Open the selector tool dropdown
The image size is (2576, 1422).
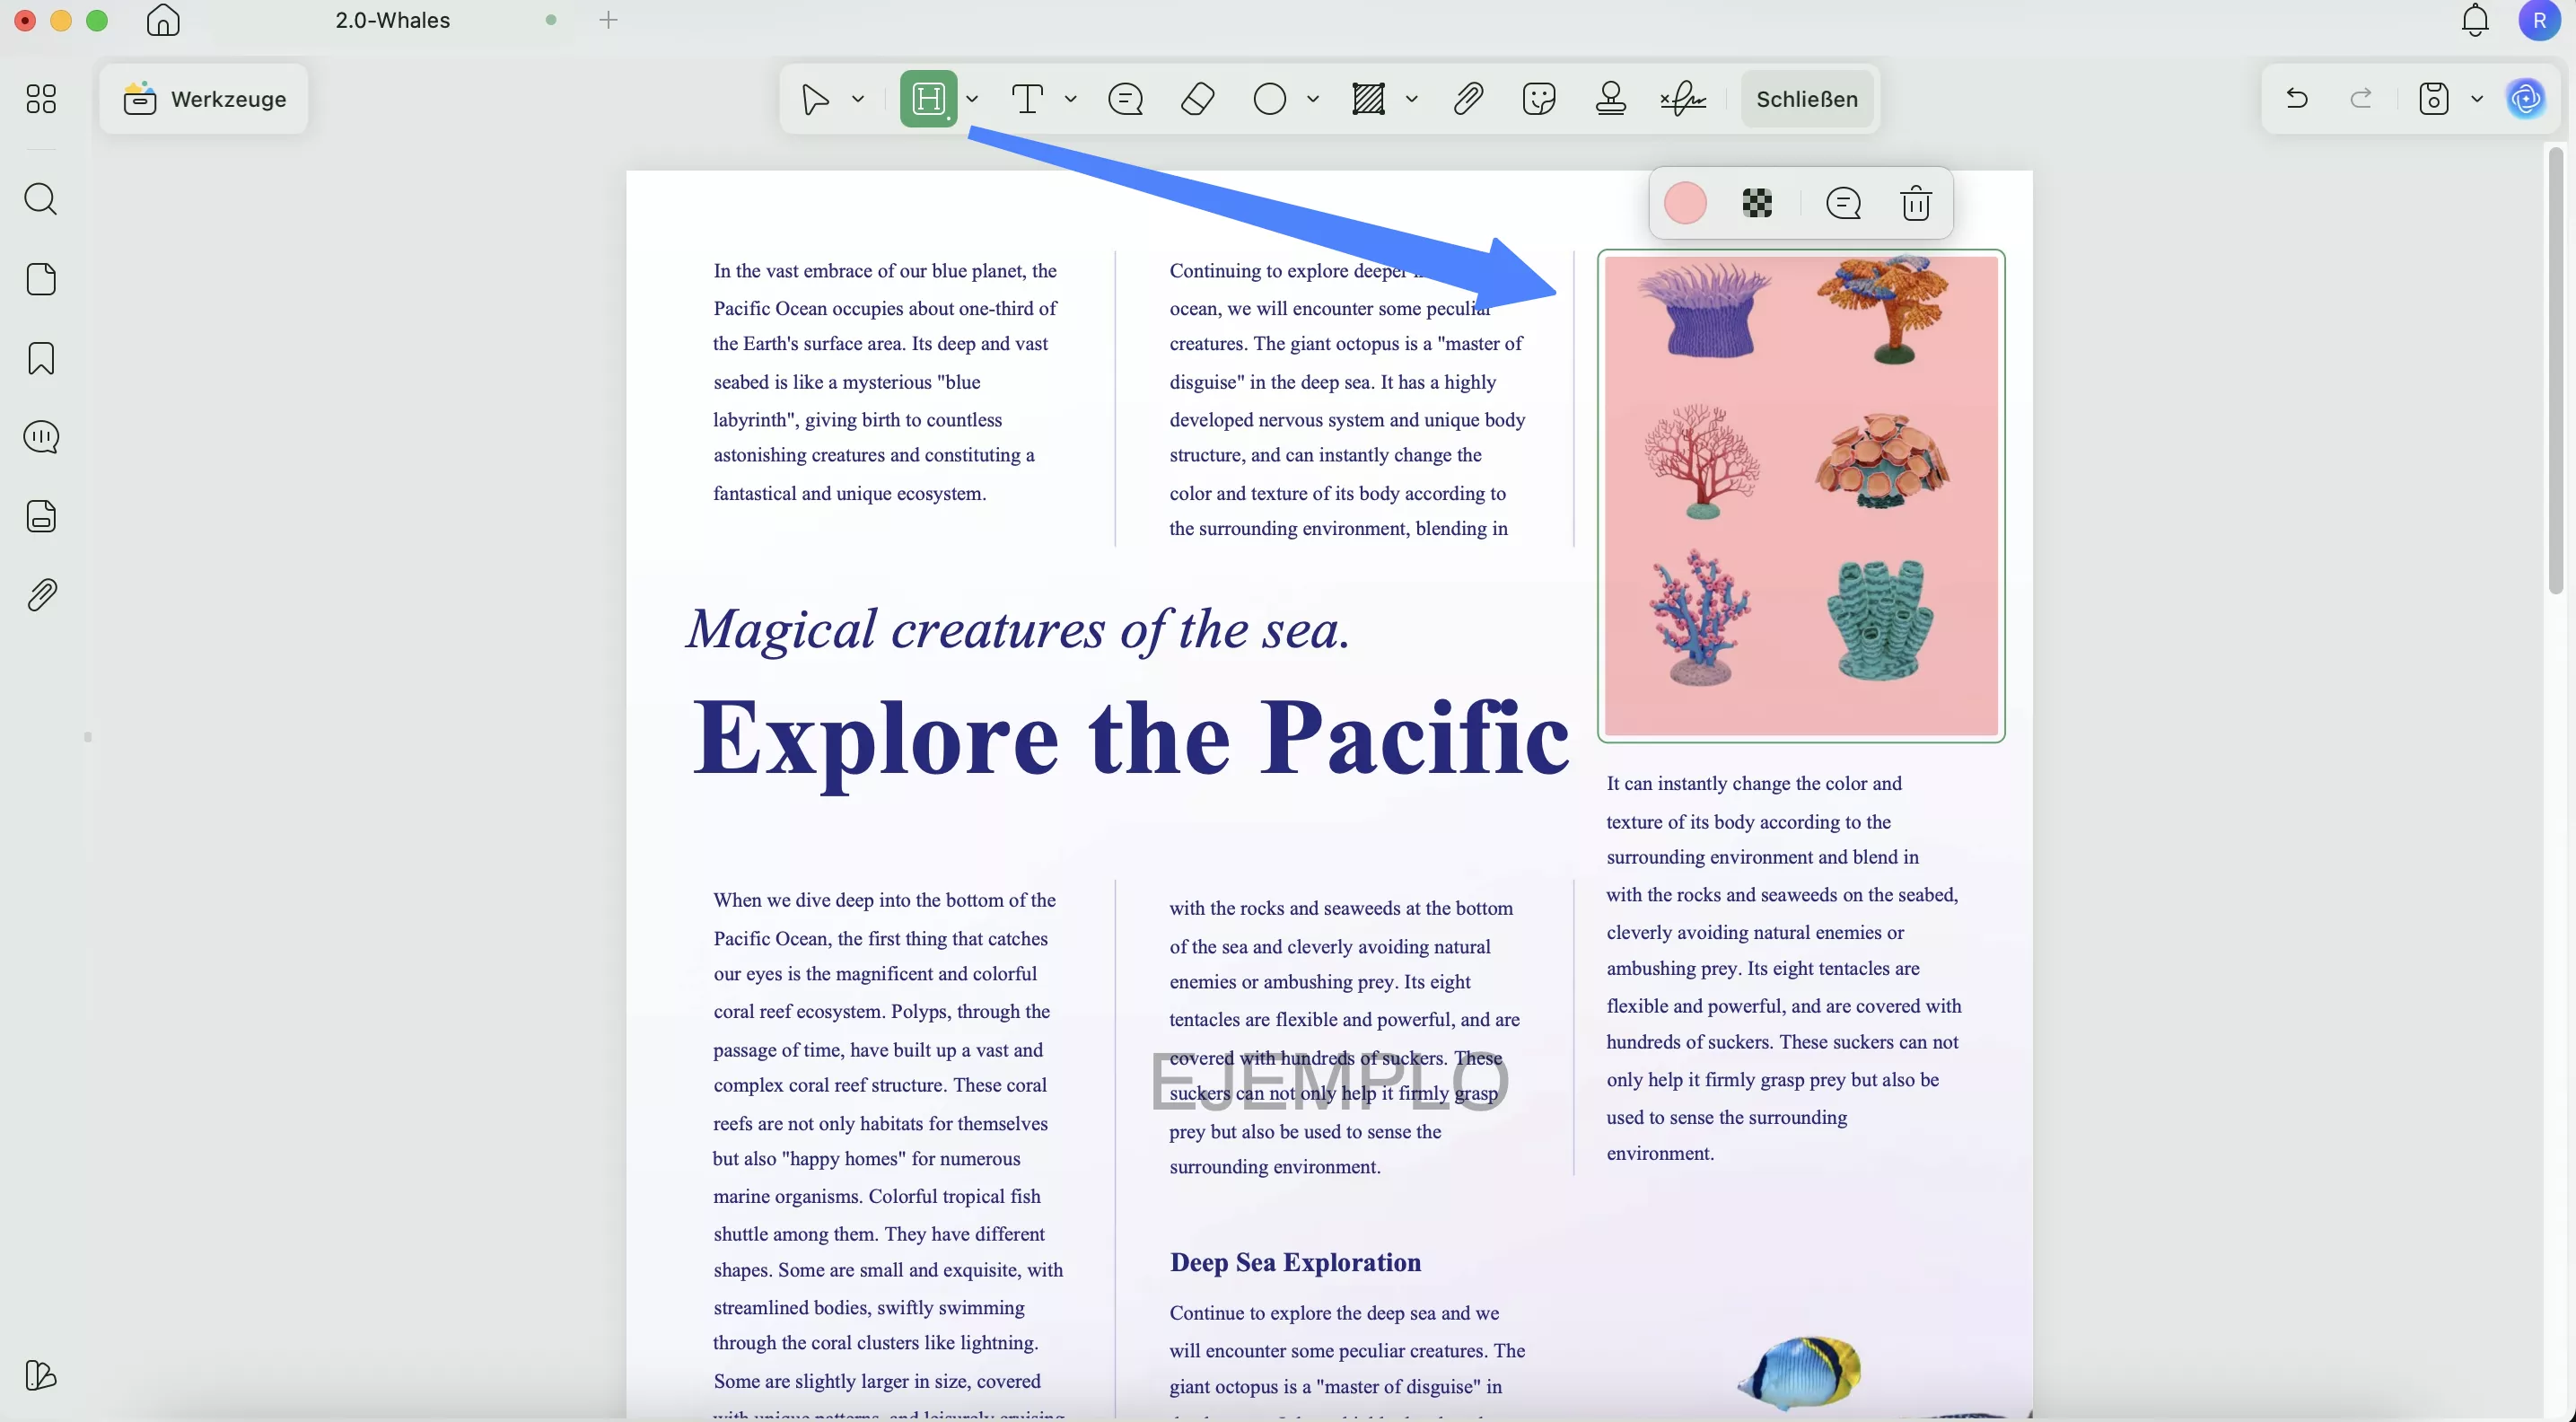(857, 99)
